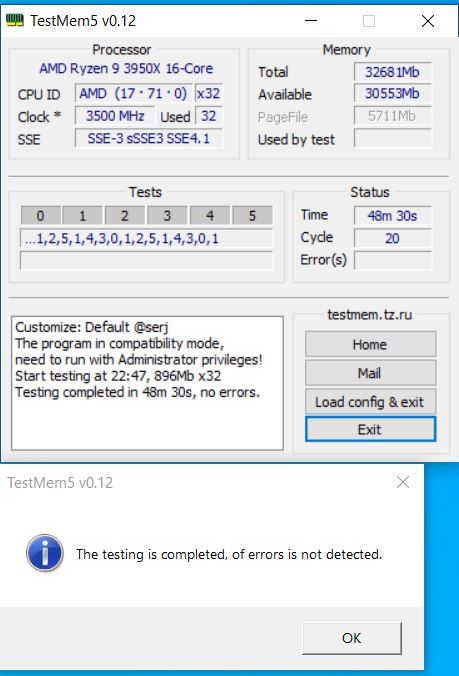Click the blue info icon in dialog
The width and height of the screenshot is (459, 676).
45,553
